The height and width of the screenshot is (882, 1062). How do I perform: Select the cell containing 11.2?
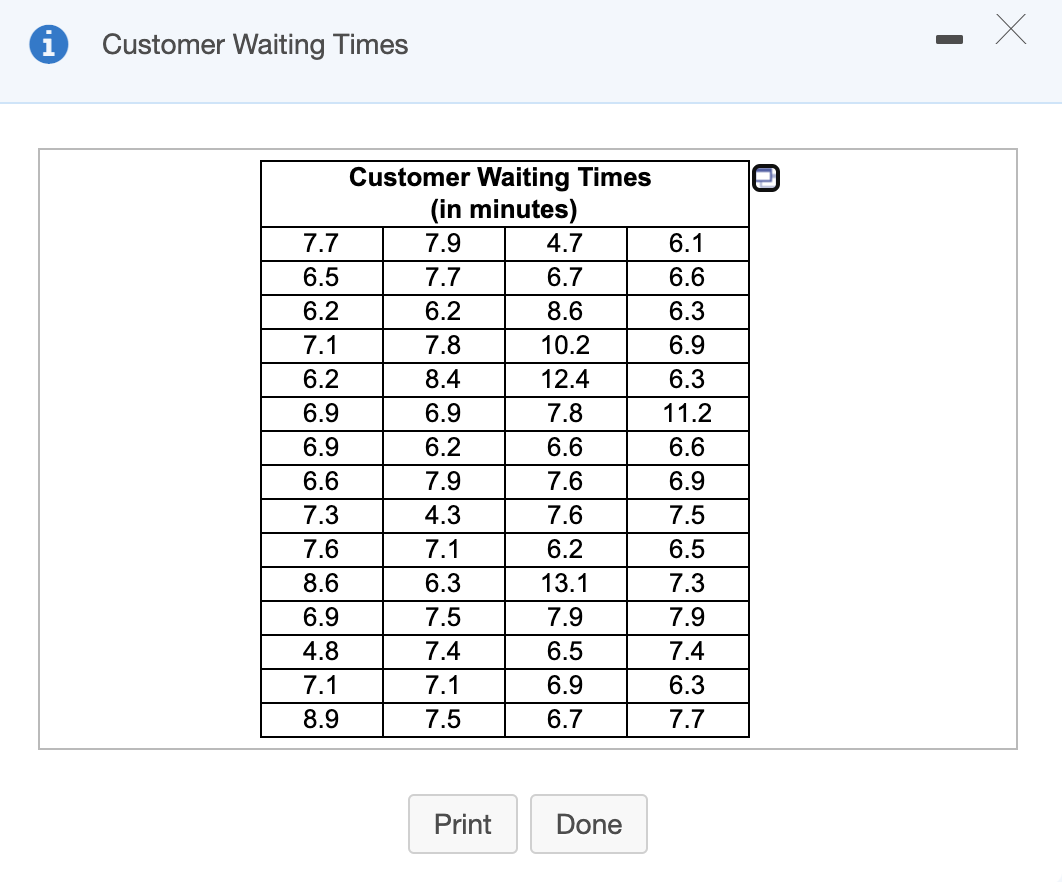pos(687,413)
